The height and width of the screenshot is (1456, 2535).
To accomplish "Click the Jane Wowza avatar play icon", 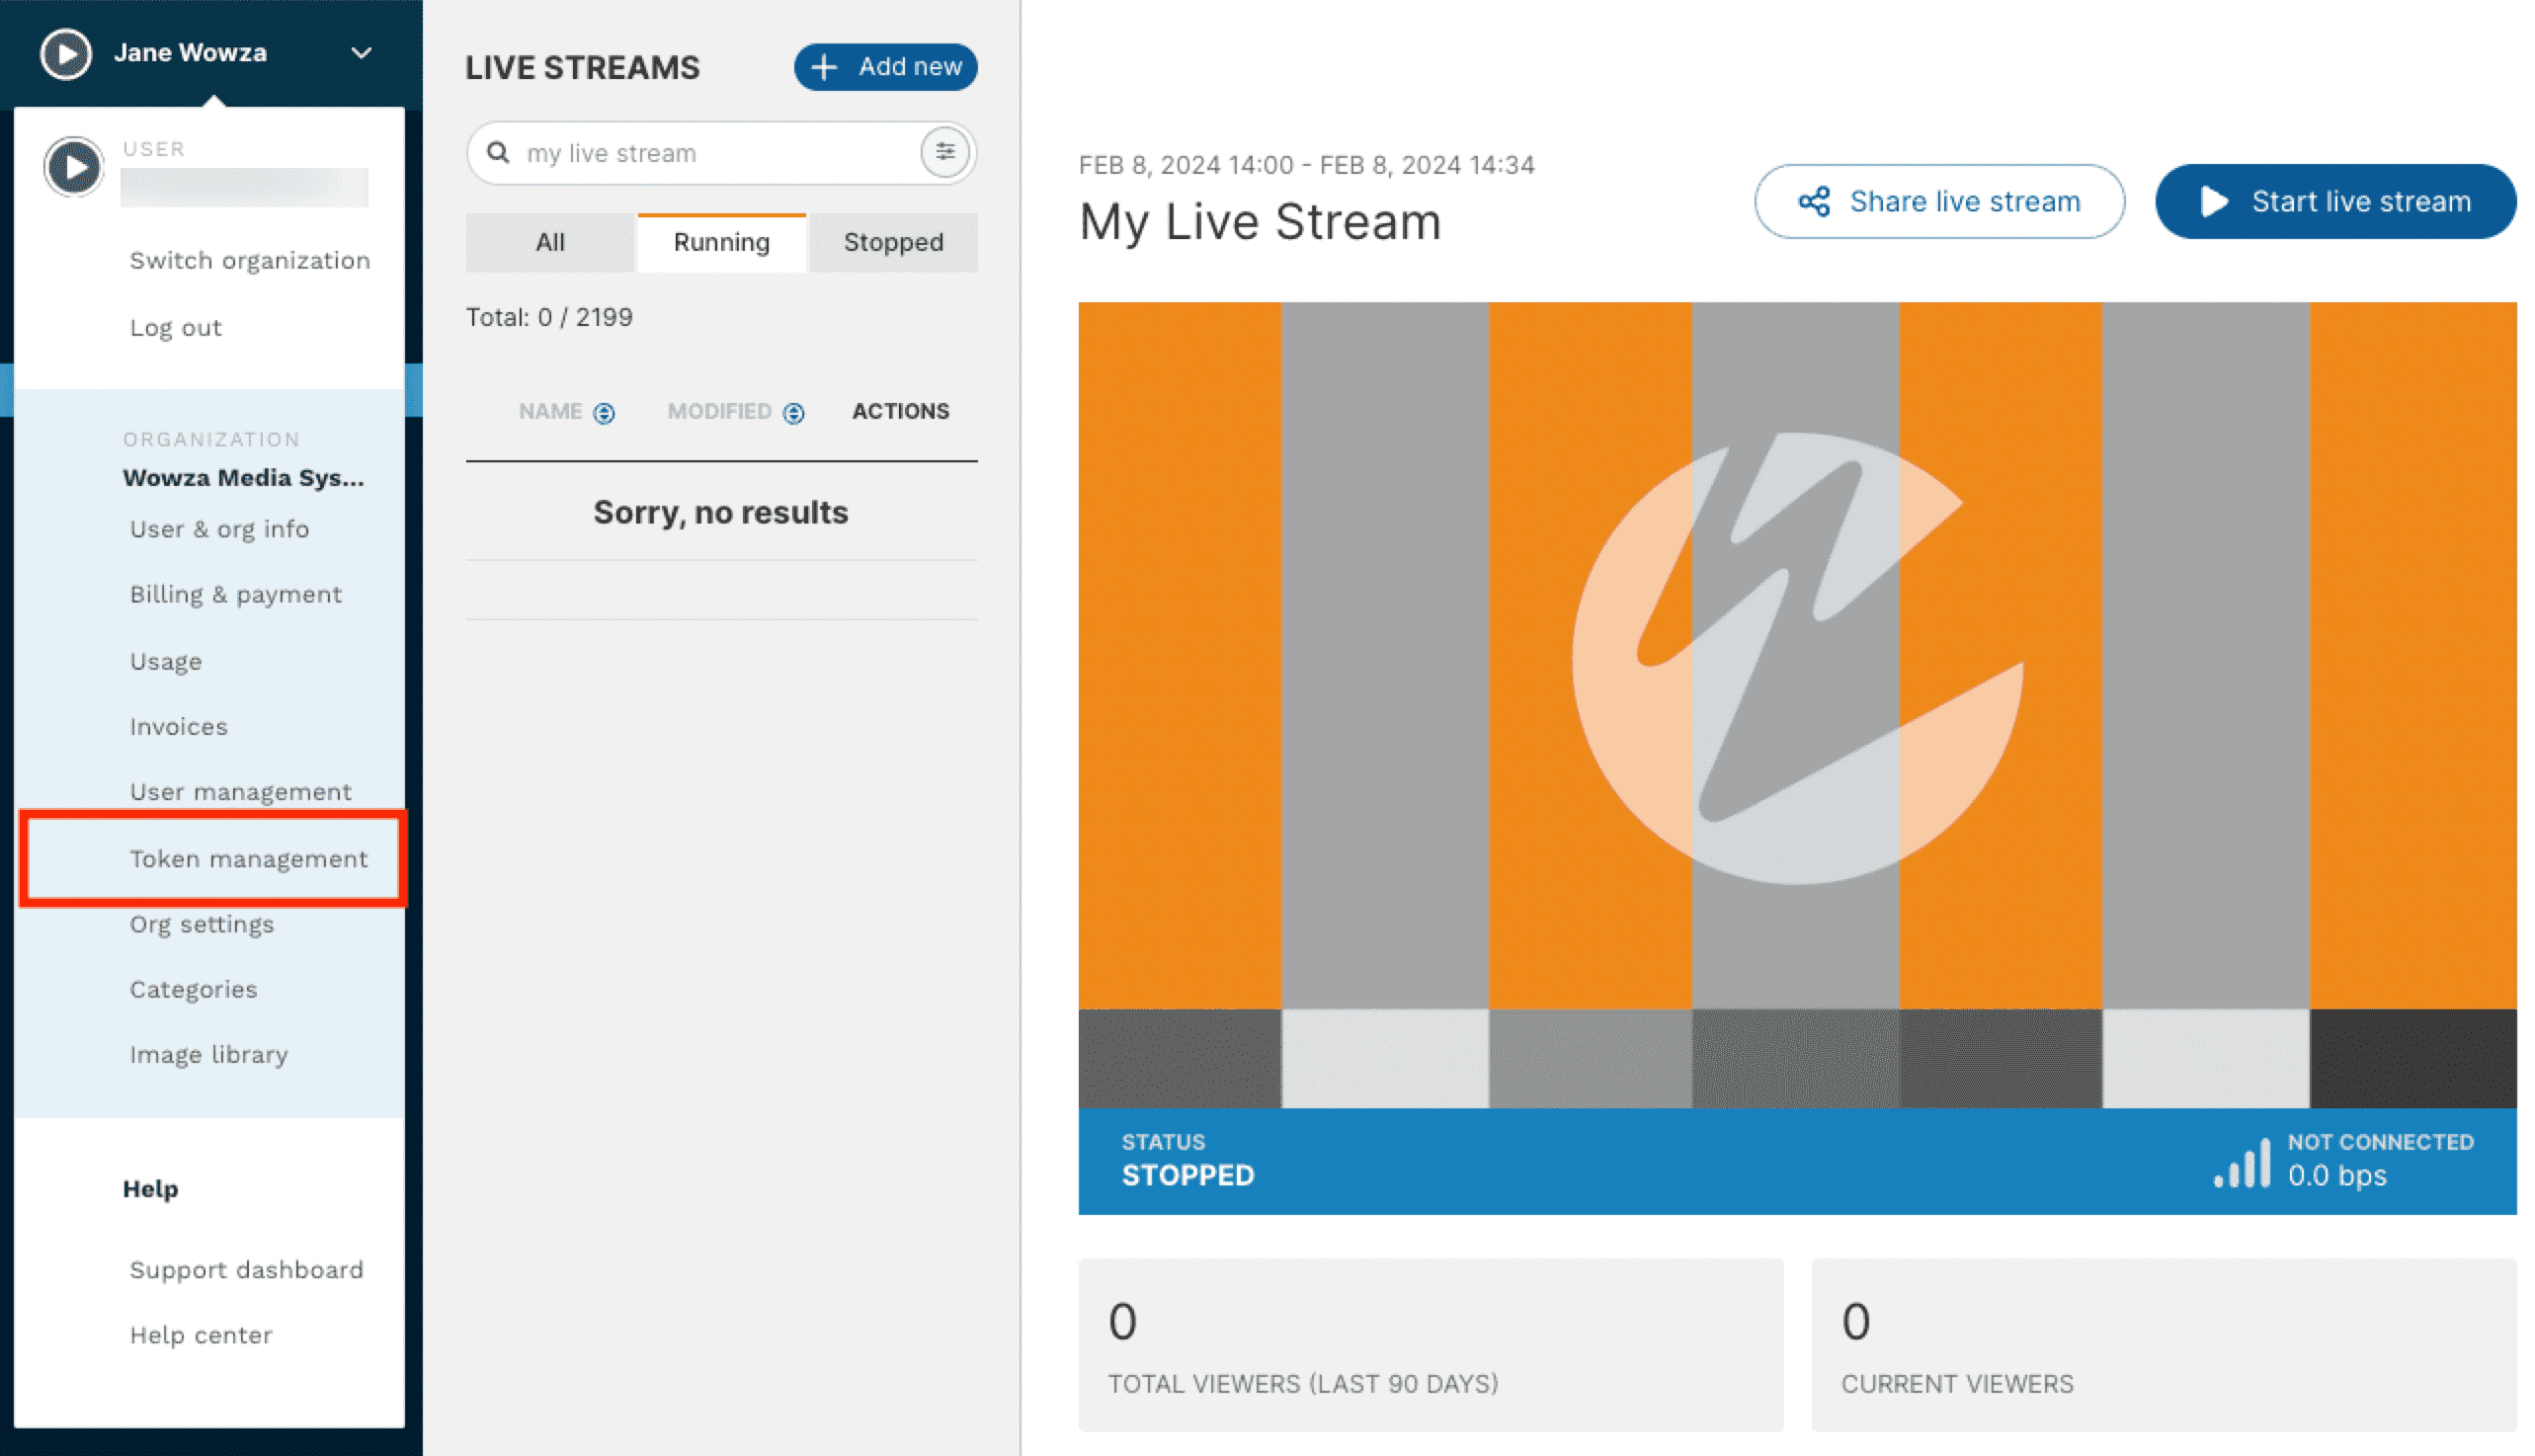I will [64, 52].
